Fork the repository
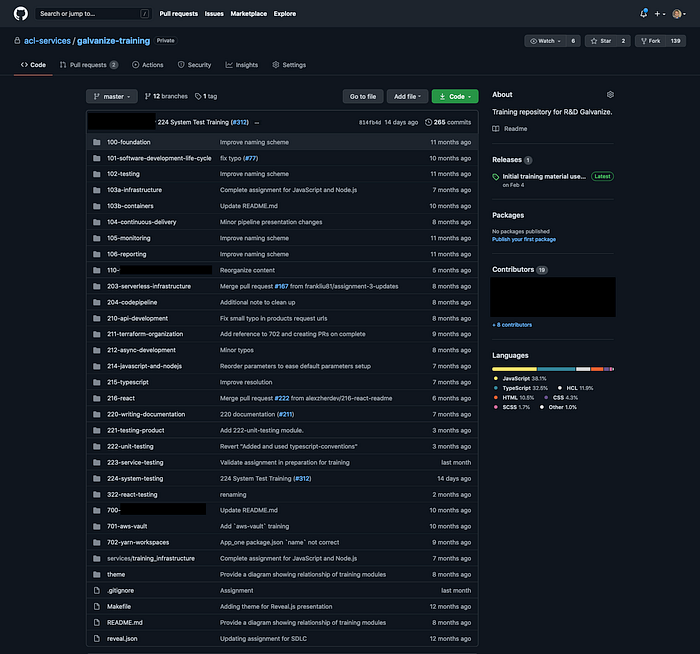Viewport: 700px width, 654px height. click(650, 41)
